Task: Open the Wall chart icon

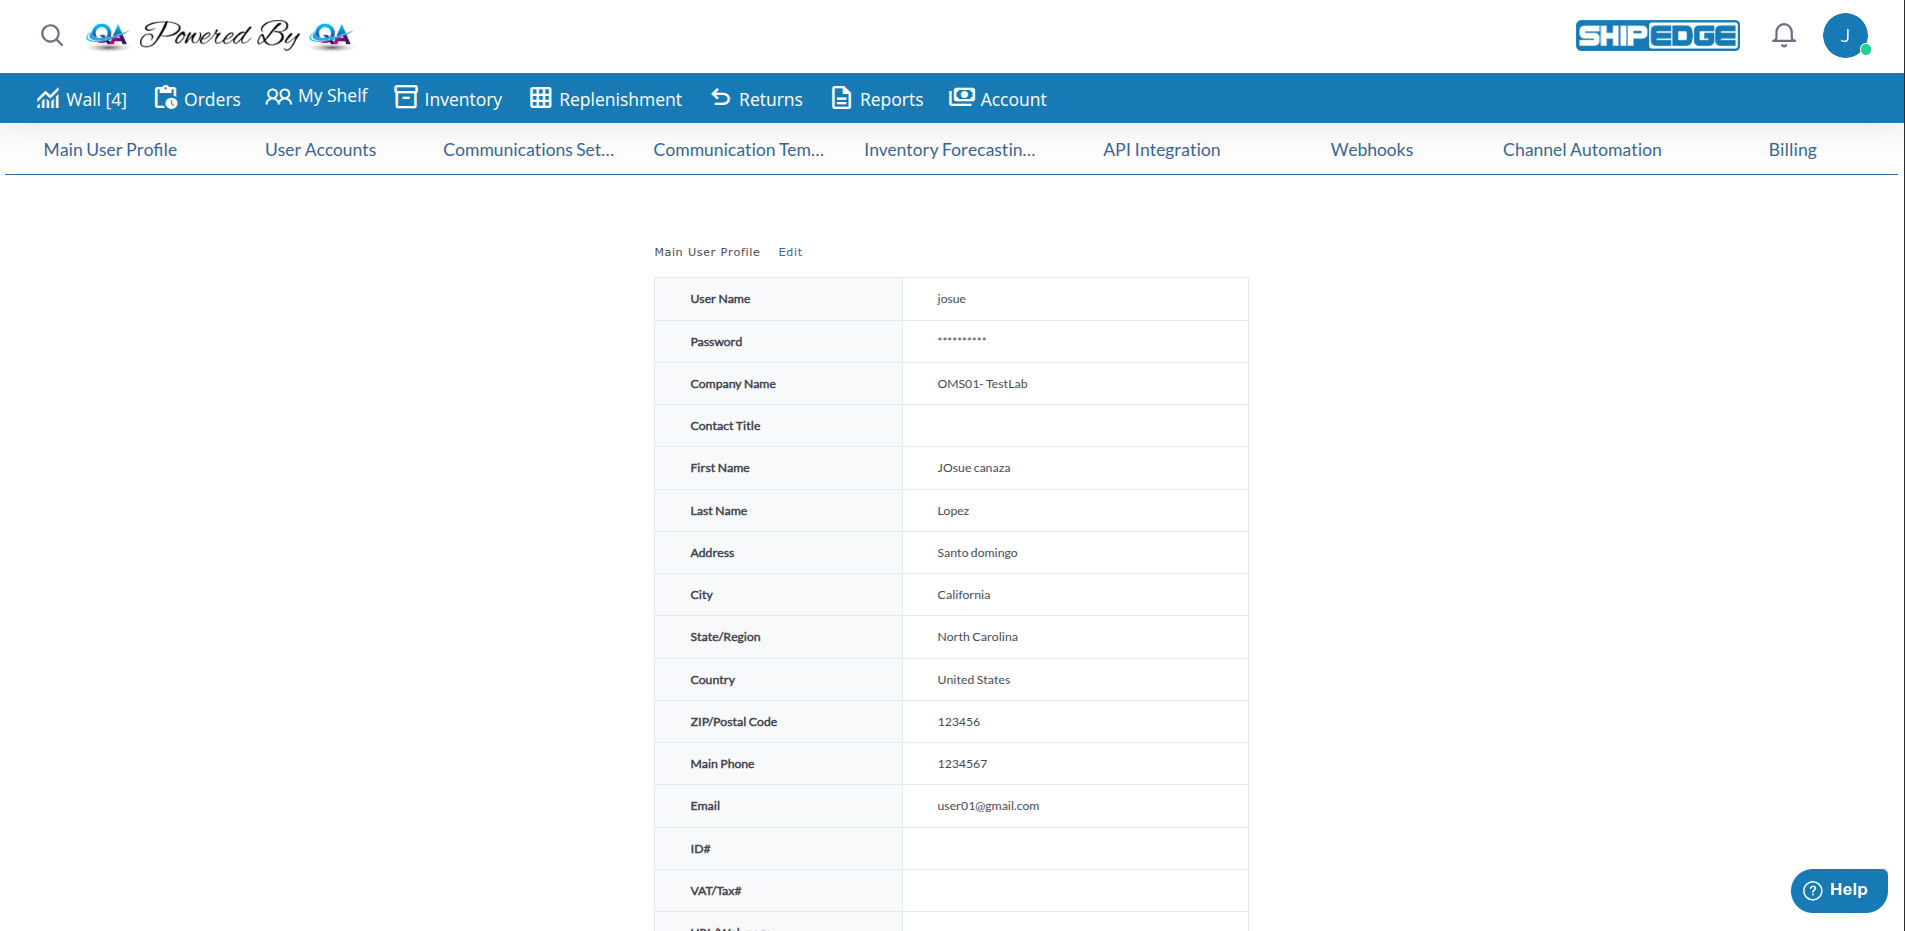Action: click(x=48, y=99)
